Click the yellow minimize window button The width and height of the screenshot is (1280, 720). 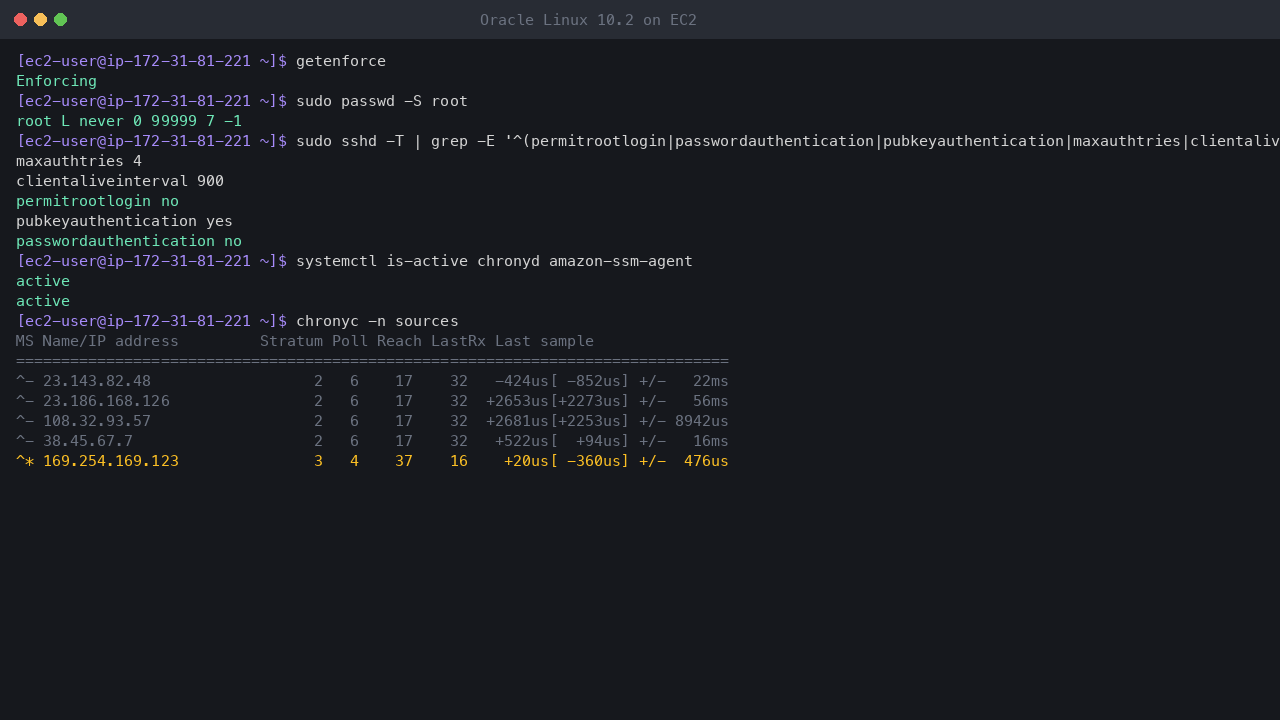(40, 20)
